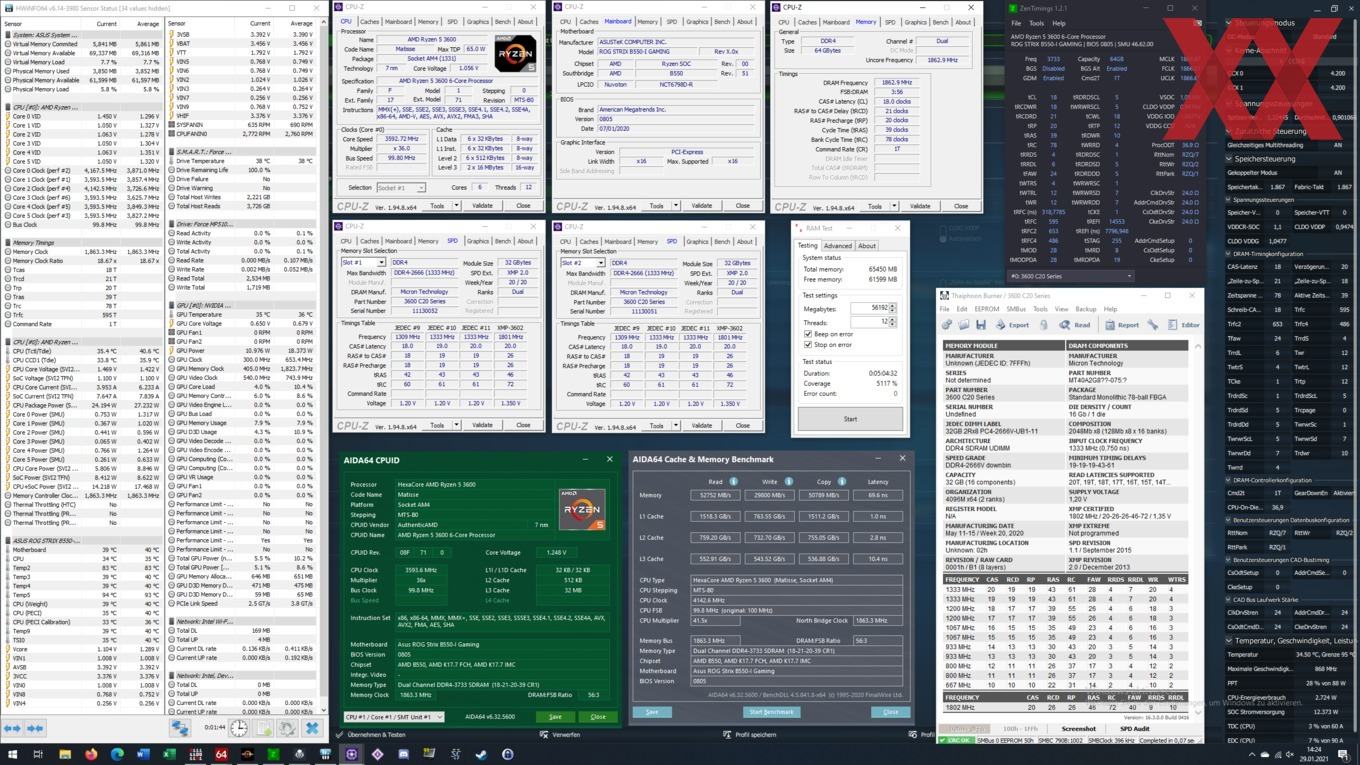Select SPD Audit tab in Thaiphoon Burner
This screenshot has width=1360, height=765.
[1134, 729]
